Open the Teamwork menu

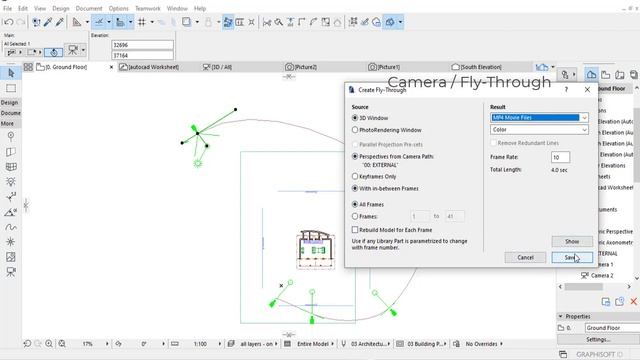click(148, 8)
